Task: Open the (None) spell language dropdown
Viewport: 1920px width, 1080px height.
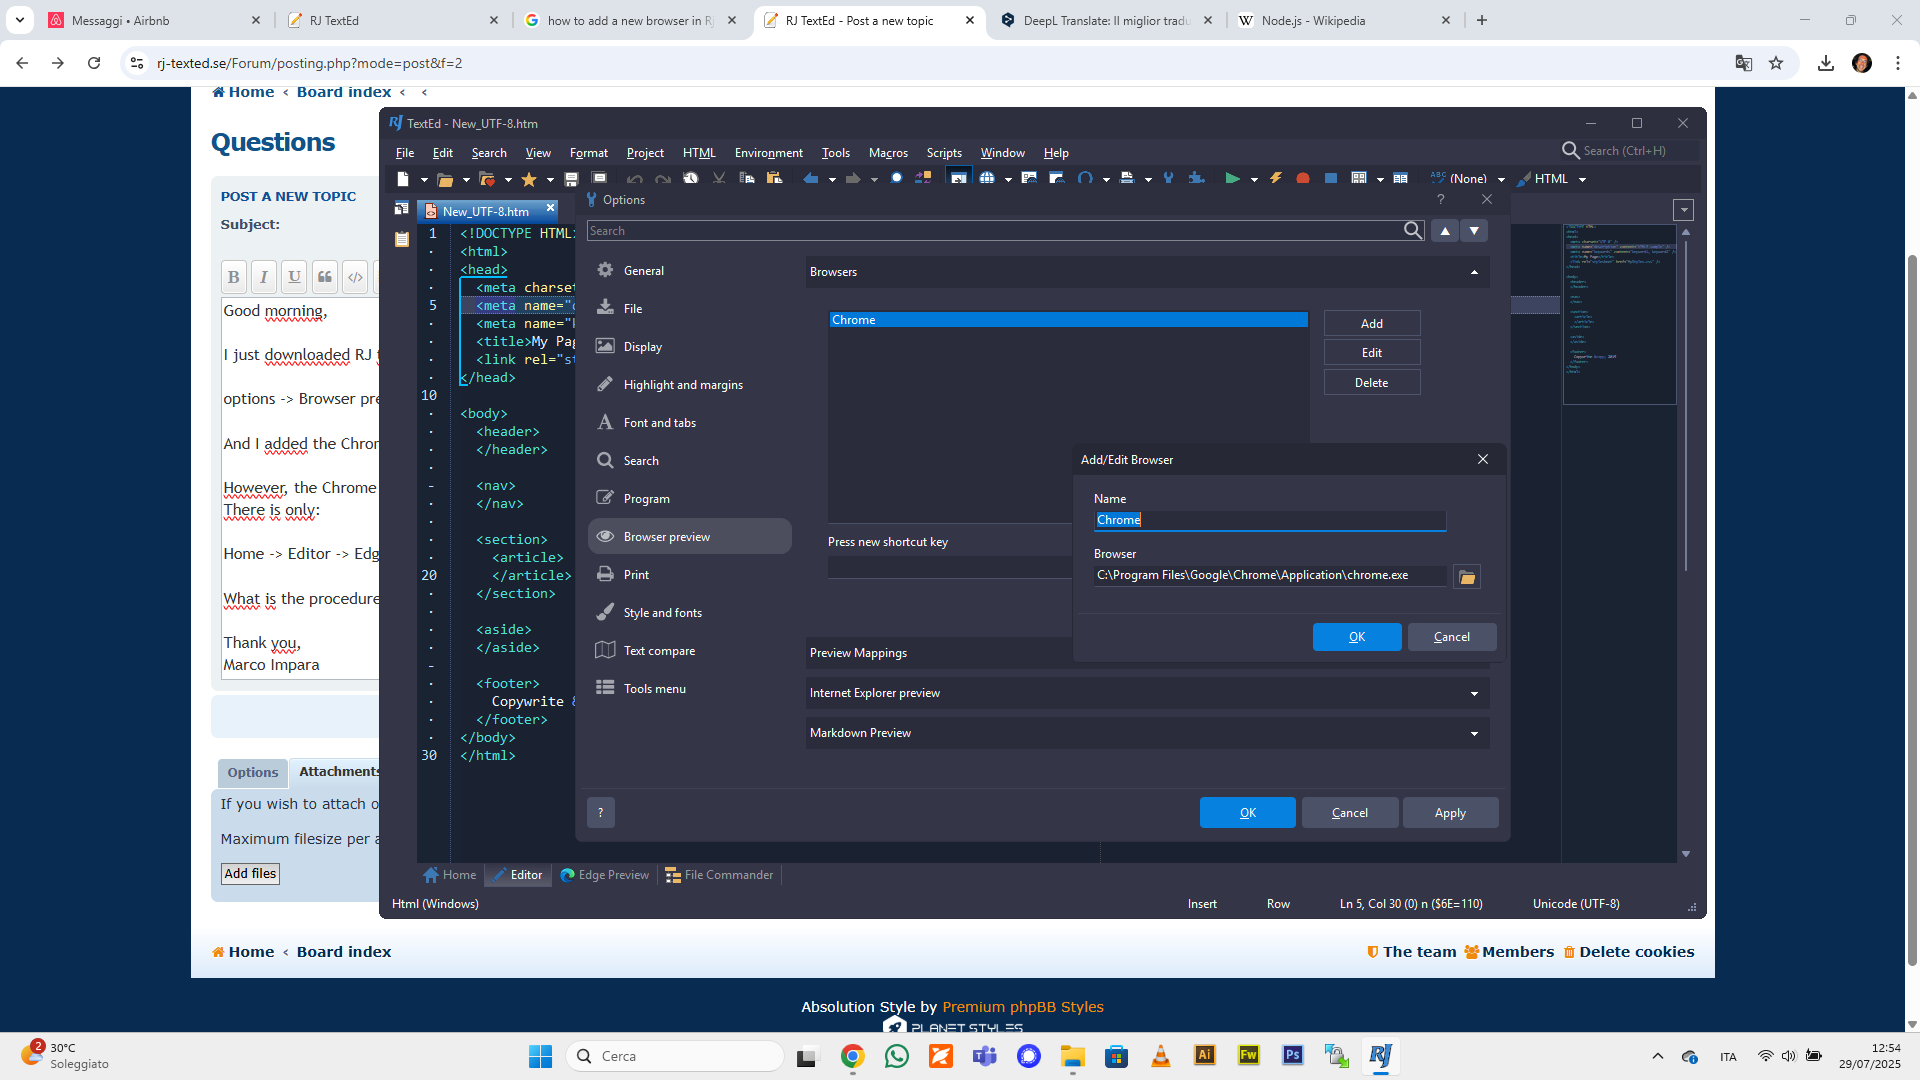Action: 1501,180
